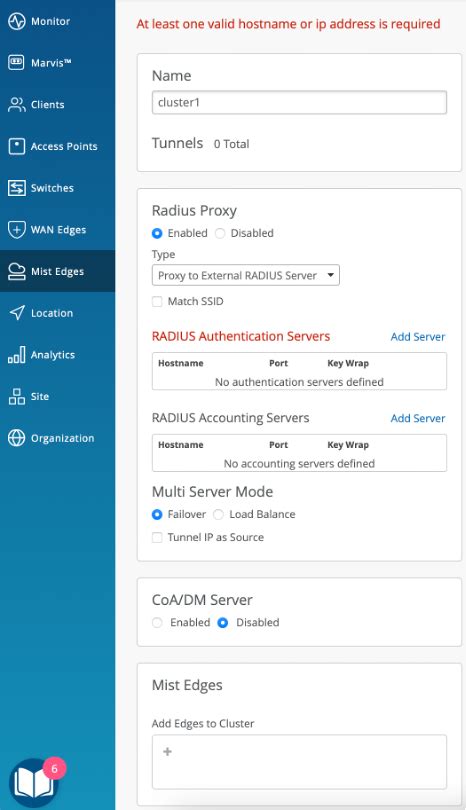Screen dimensions: 466x810
Task: Set Radius Proxy to Disabled
Action: tap(220, 233)
